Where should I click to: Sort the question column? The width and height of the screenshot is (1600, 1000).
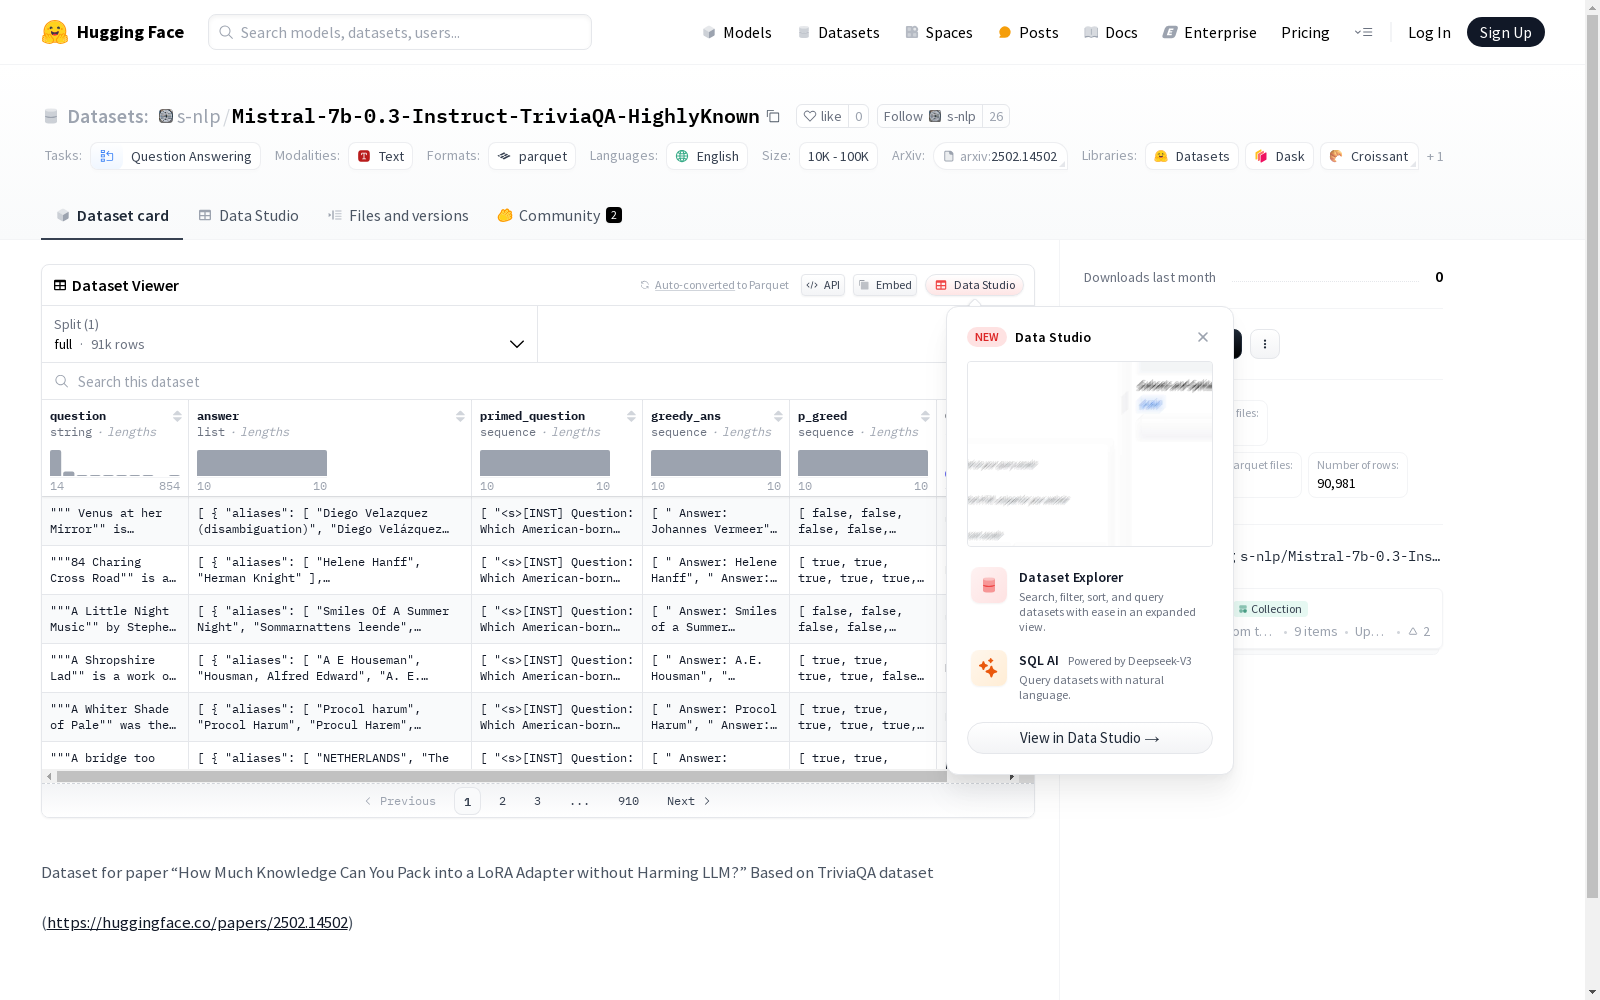tap(177, 416)
